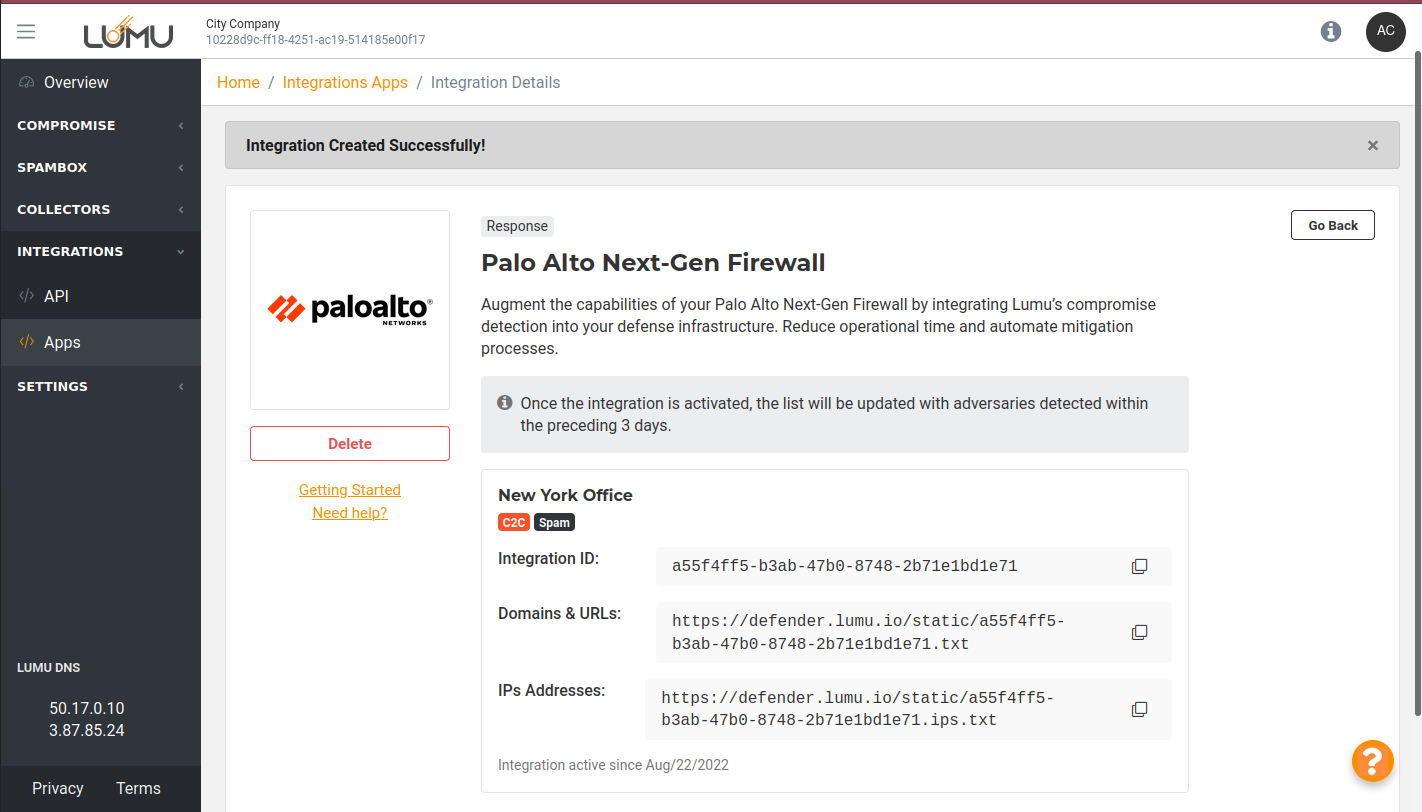The width and height of the screenshot is (1422, 812).
Task: Navigate to Integrations Apps breadcrumb
Action: (x=345, y=83)
